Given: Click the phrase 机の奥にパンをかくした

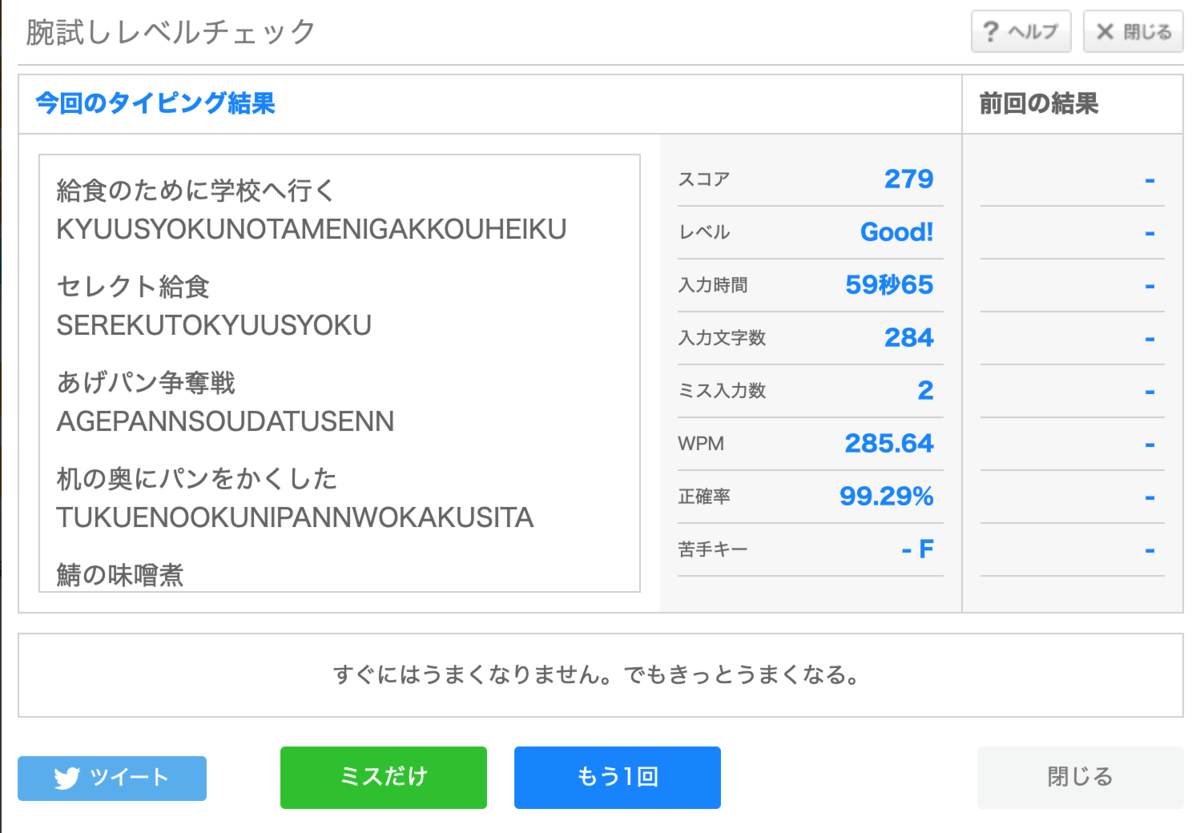Looking at the screenshot, I should click(x=197, y=479).
